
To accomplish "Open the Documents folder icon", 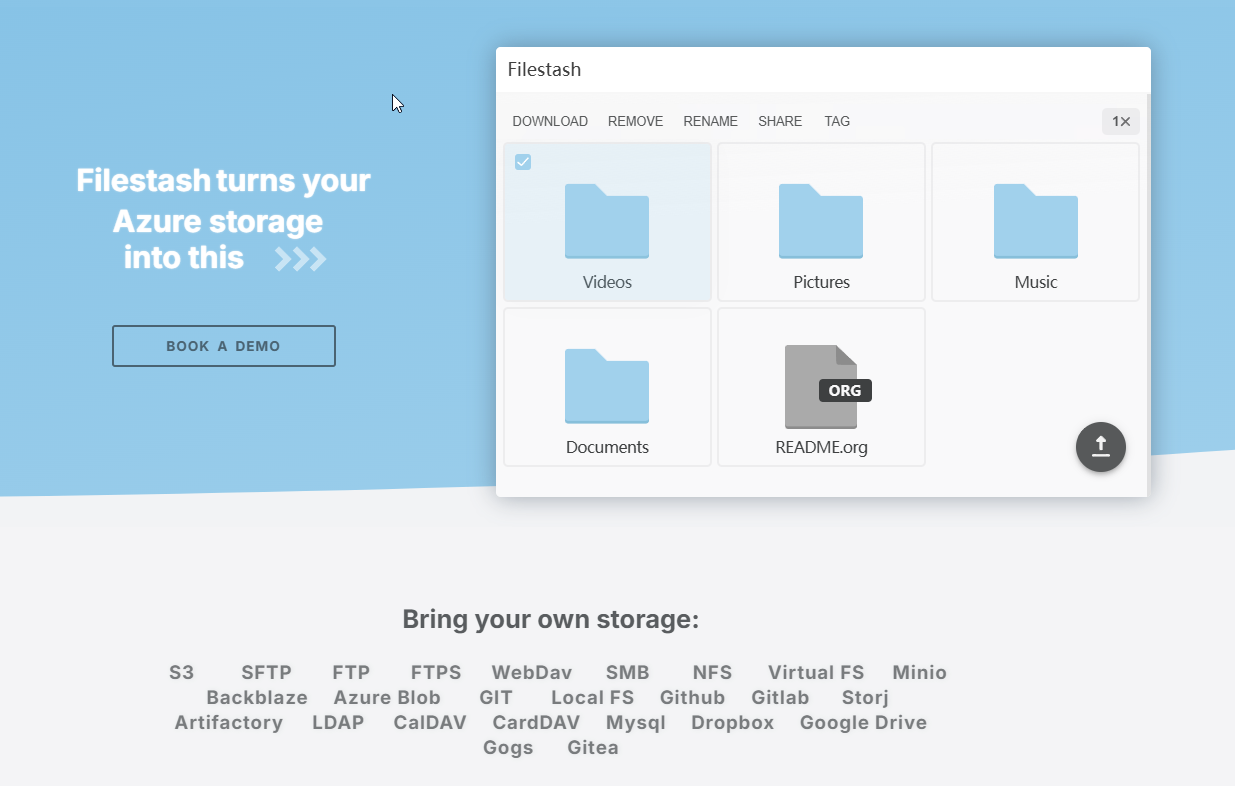I will point(607,386).
